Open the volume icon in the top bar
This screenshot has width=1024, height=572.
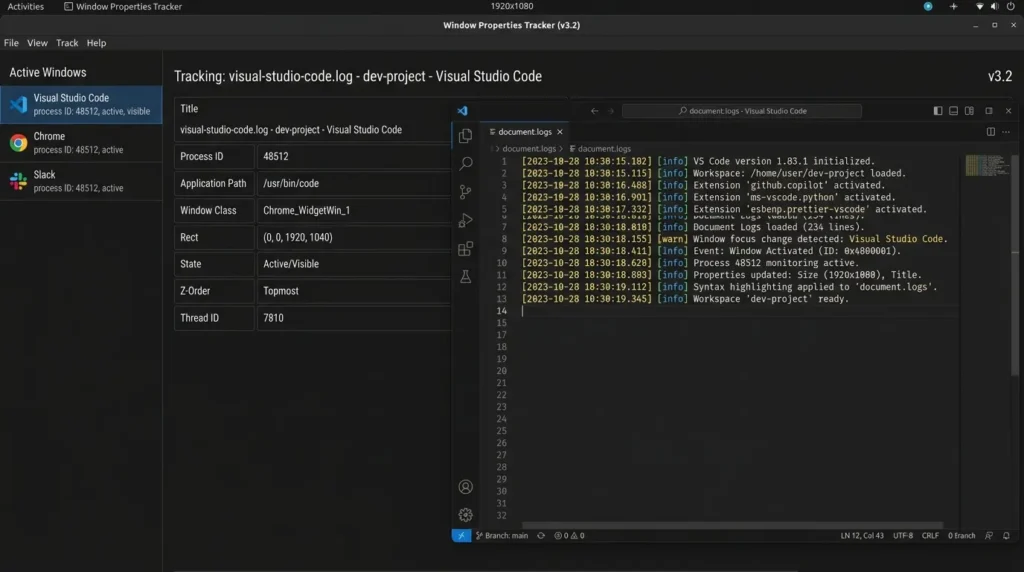pos(994,7)
